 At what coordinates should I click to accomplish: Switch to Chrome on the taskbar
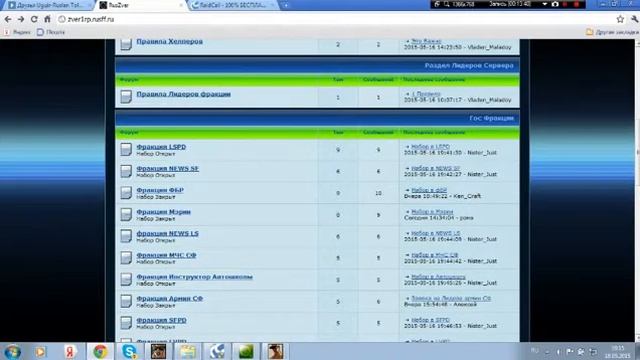[100, 351]
